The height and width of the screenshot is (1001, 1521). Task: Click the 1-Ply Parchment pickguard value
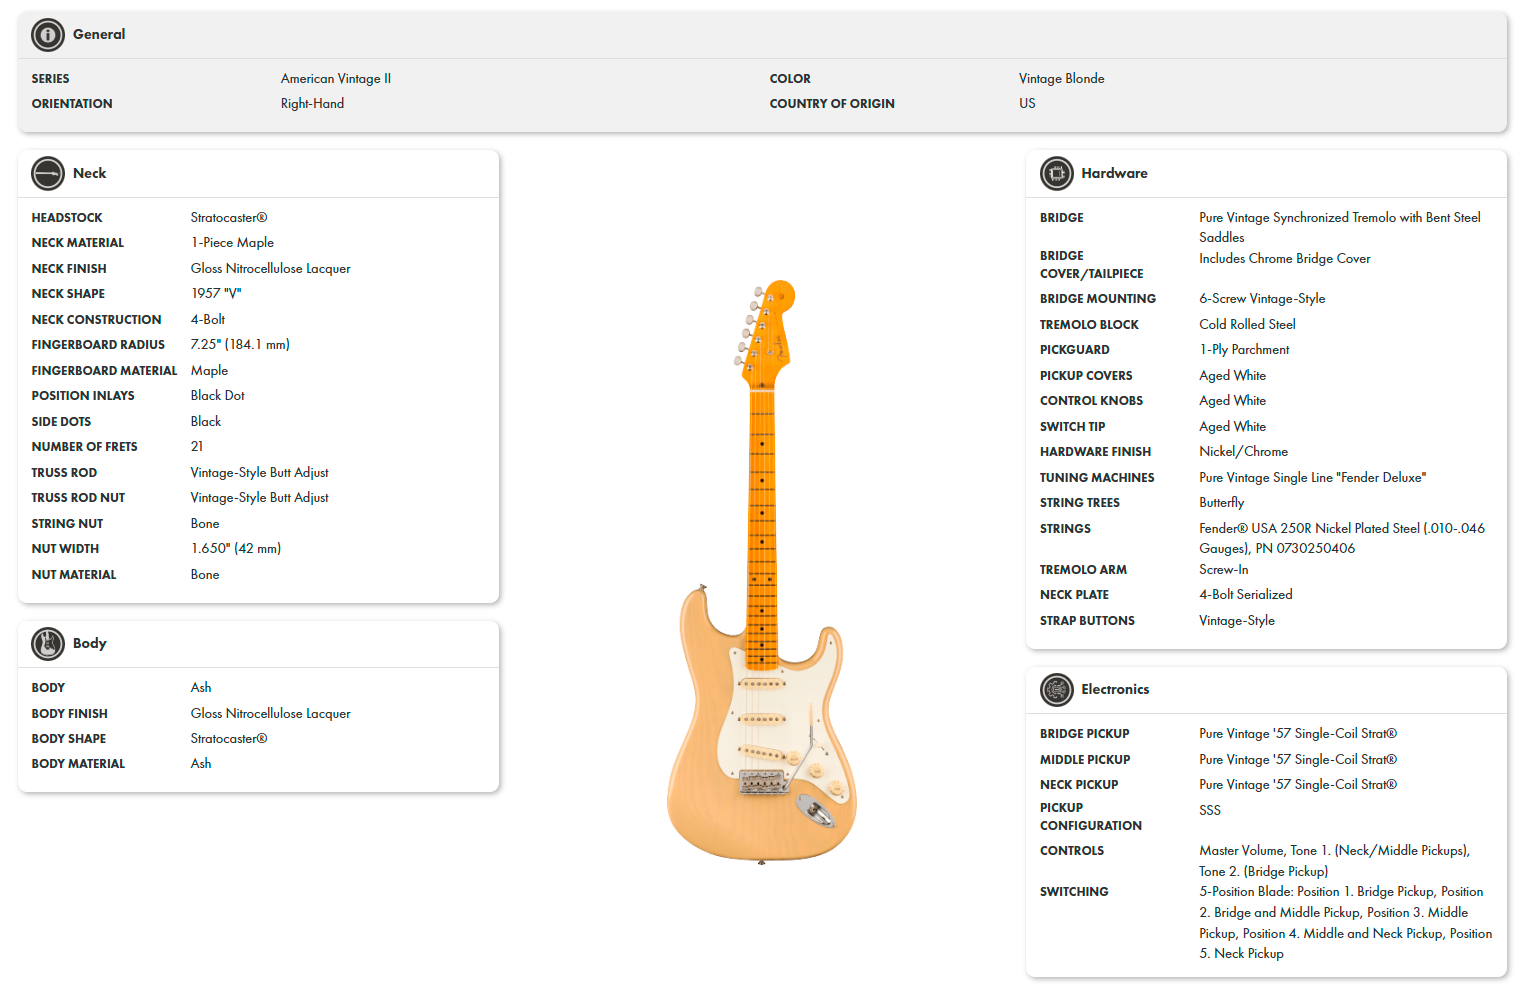point(1244,350)
